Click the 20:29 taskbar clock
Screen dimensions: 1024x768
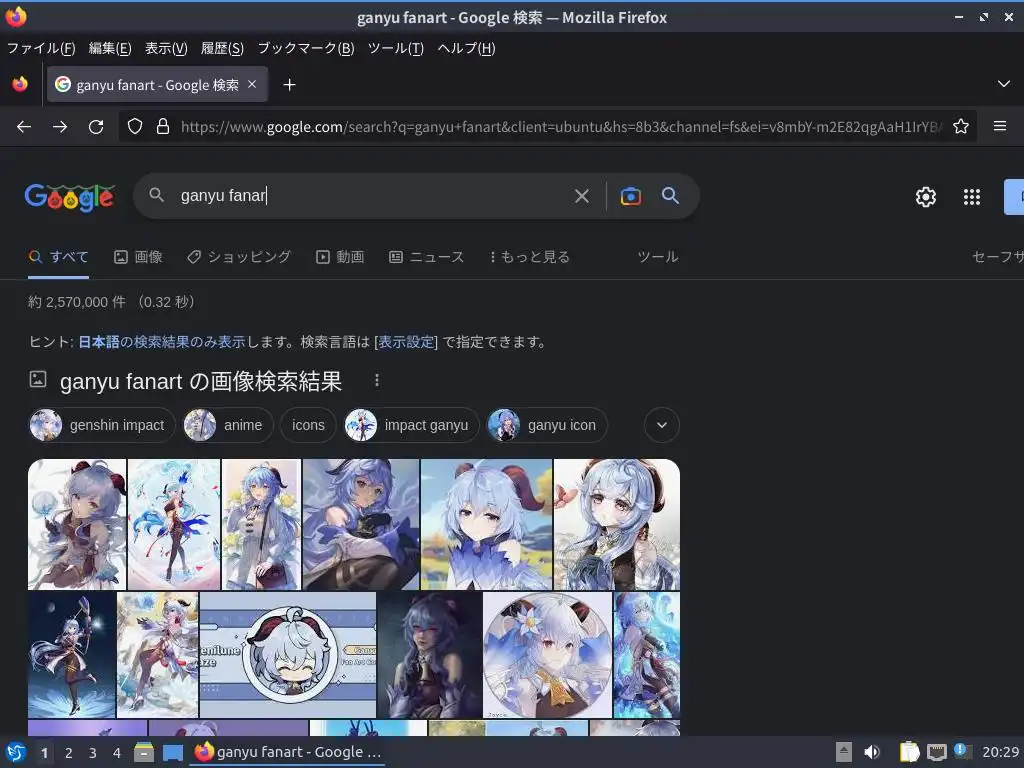coord(1000,752)
